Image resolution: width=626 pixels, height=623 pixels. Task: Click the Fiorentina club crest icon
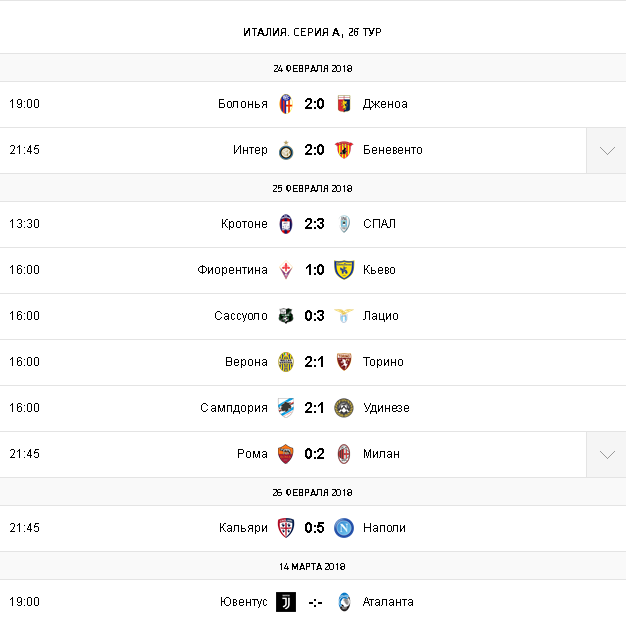(x=286, y=270)
